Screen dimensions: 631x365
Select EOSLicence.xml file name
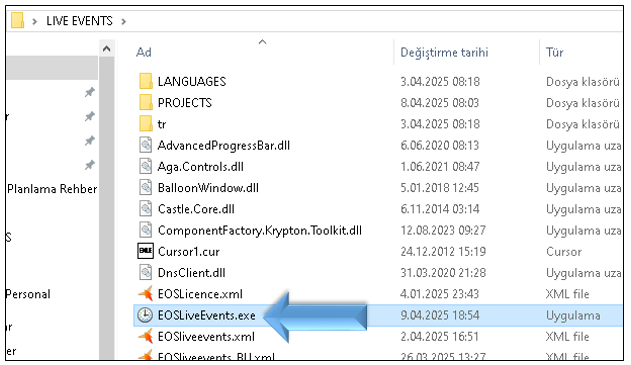tap(200, 294)
